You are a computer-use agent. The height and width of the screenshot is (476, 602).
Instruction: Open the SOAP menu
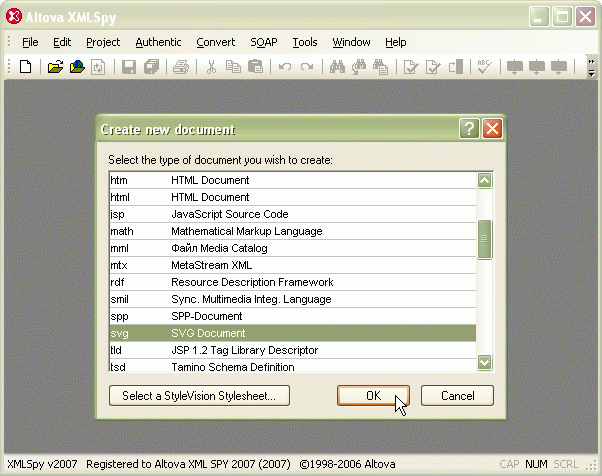(264, 42)
